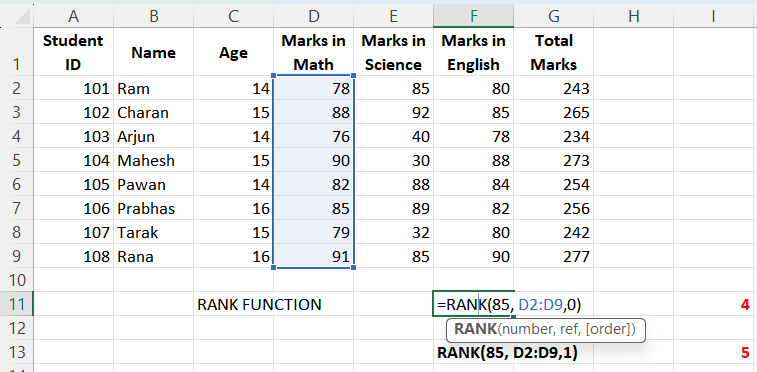Select column H header

(633, 16)
